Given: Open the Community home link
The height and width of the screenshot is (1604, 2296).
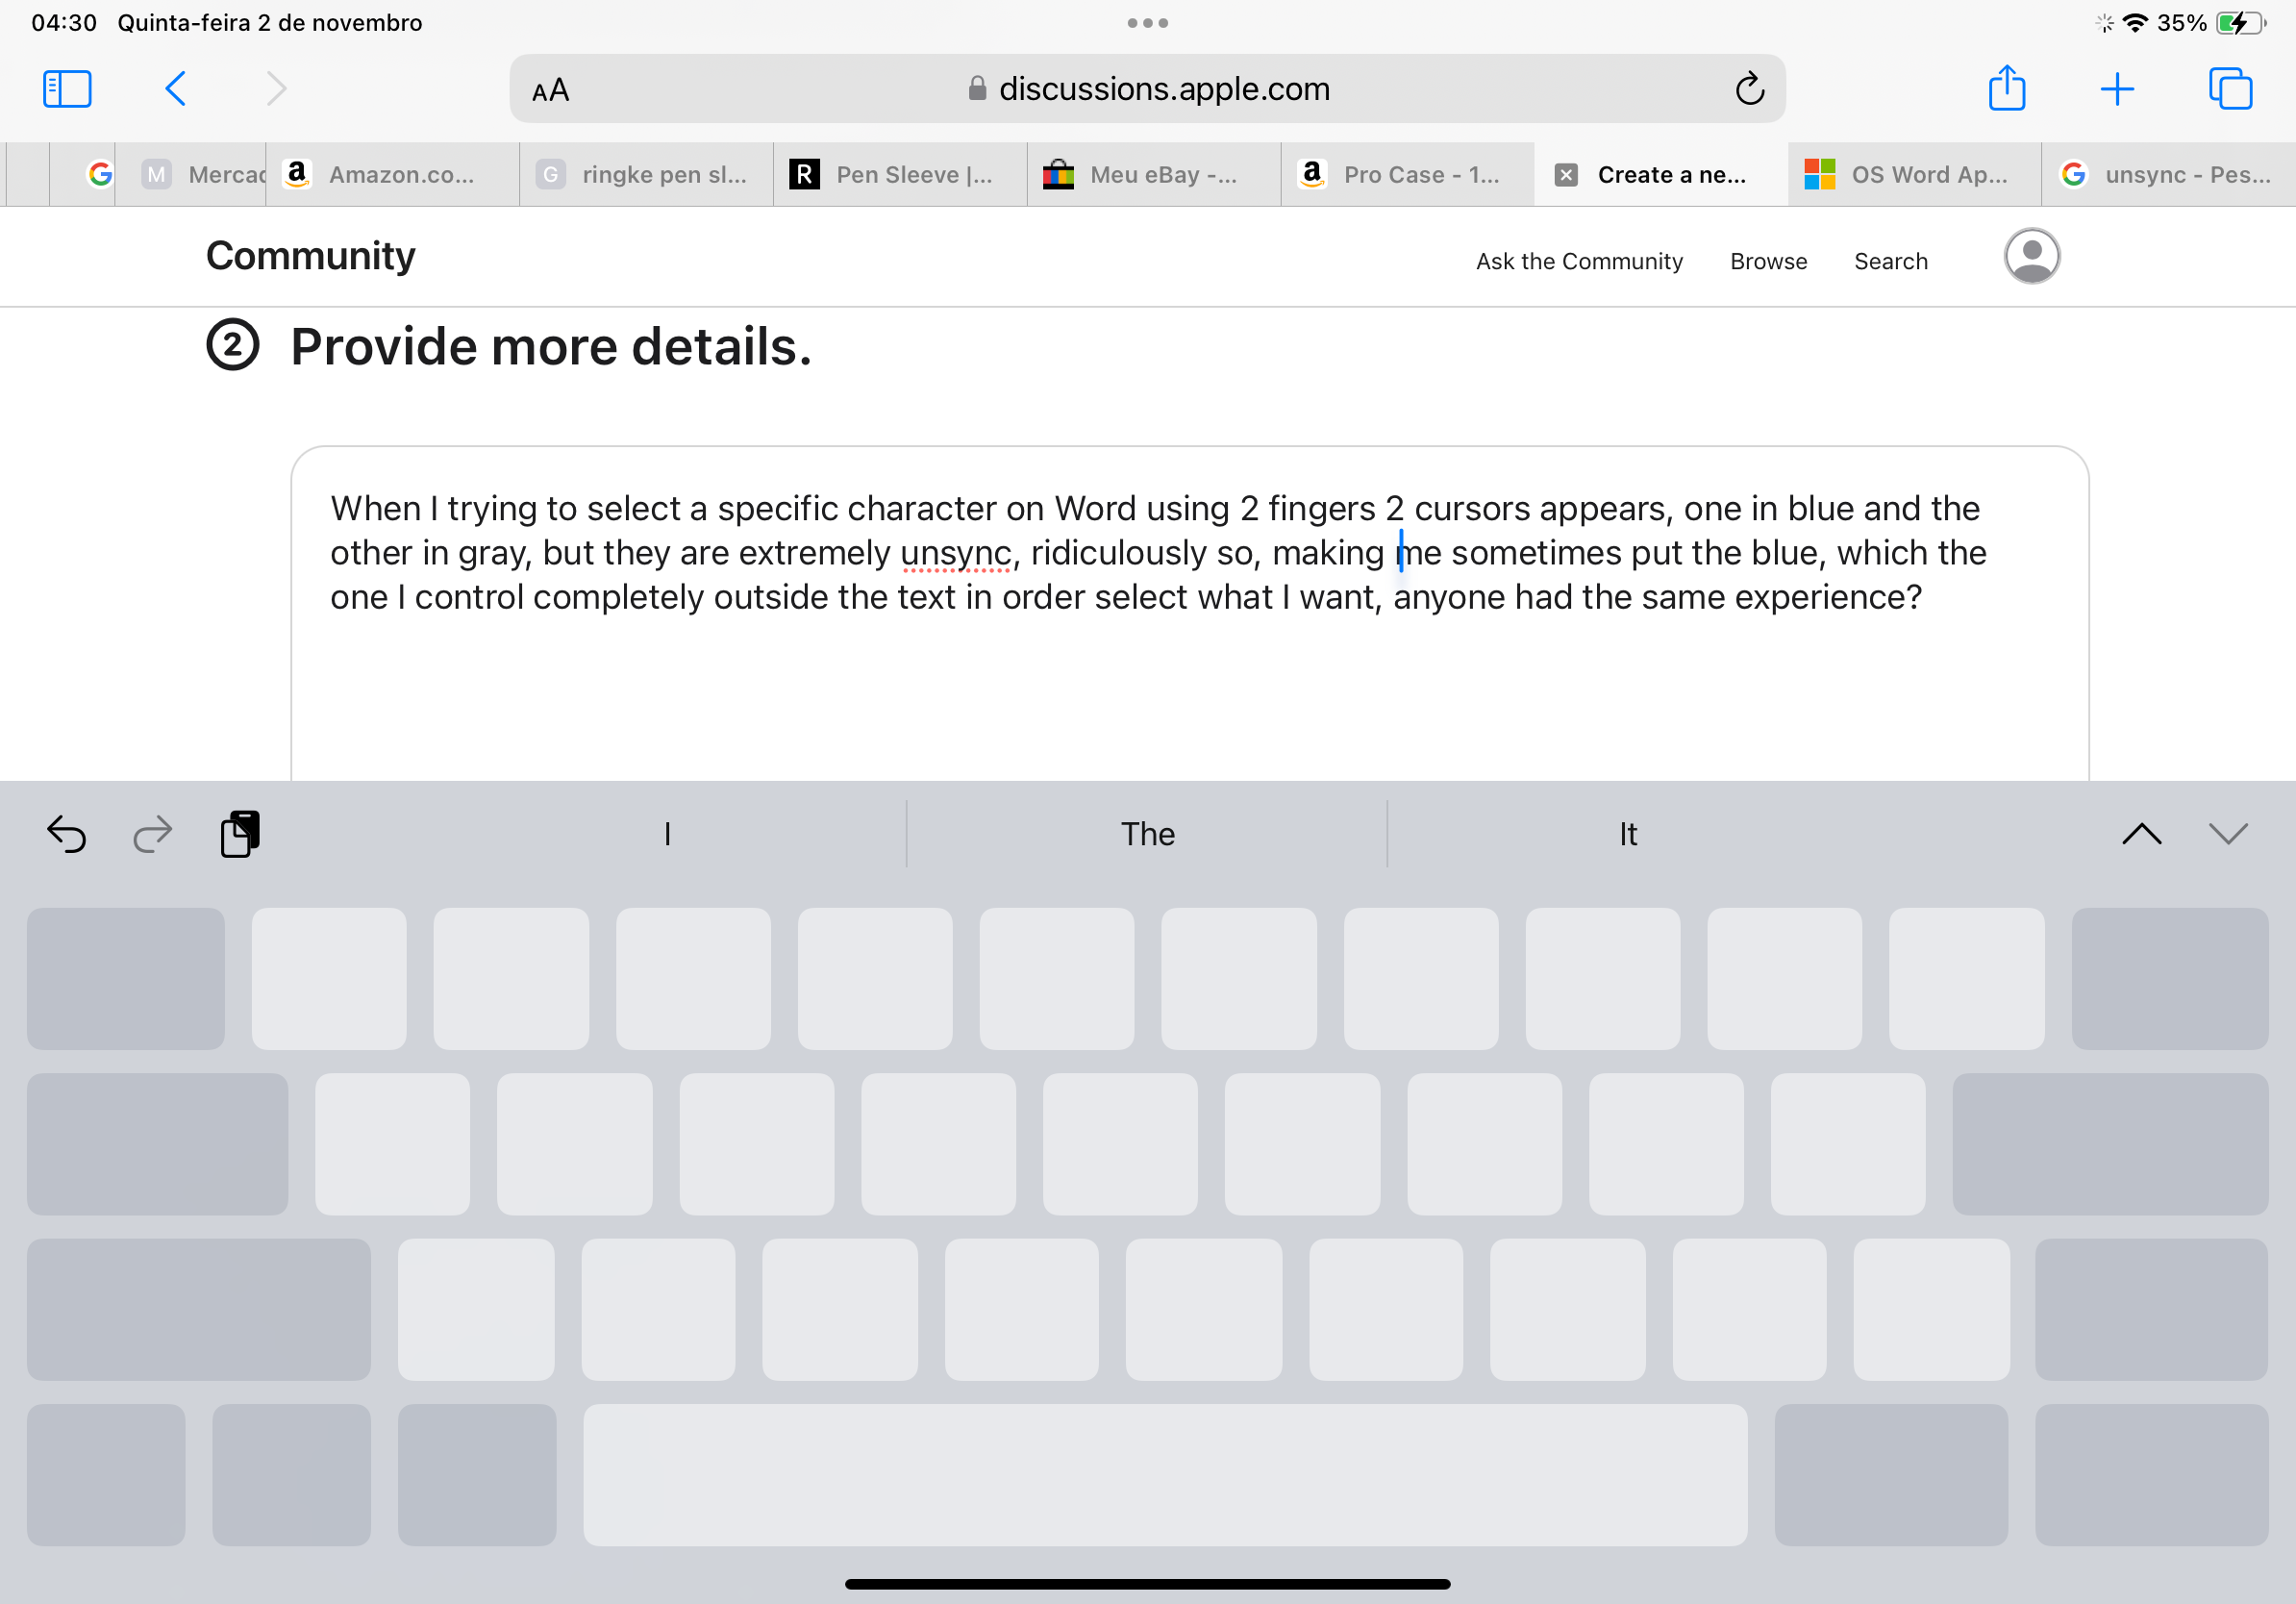Looking at the screenshot, I should click(310, 256).
